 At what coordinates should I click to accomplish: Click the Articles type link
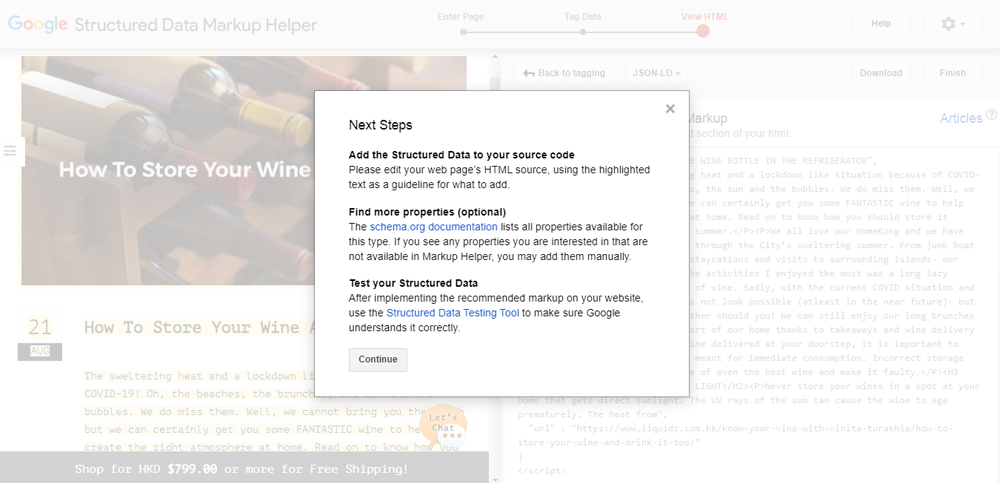point(960,118)
